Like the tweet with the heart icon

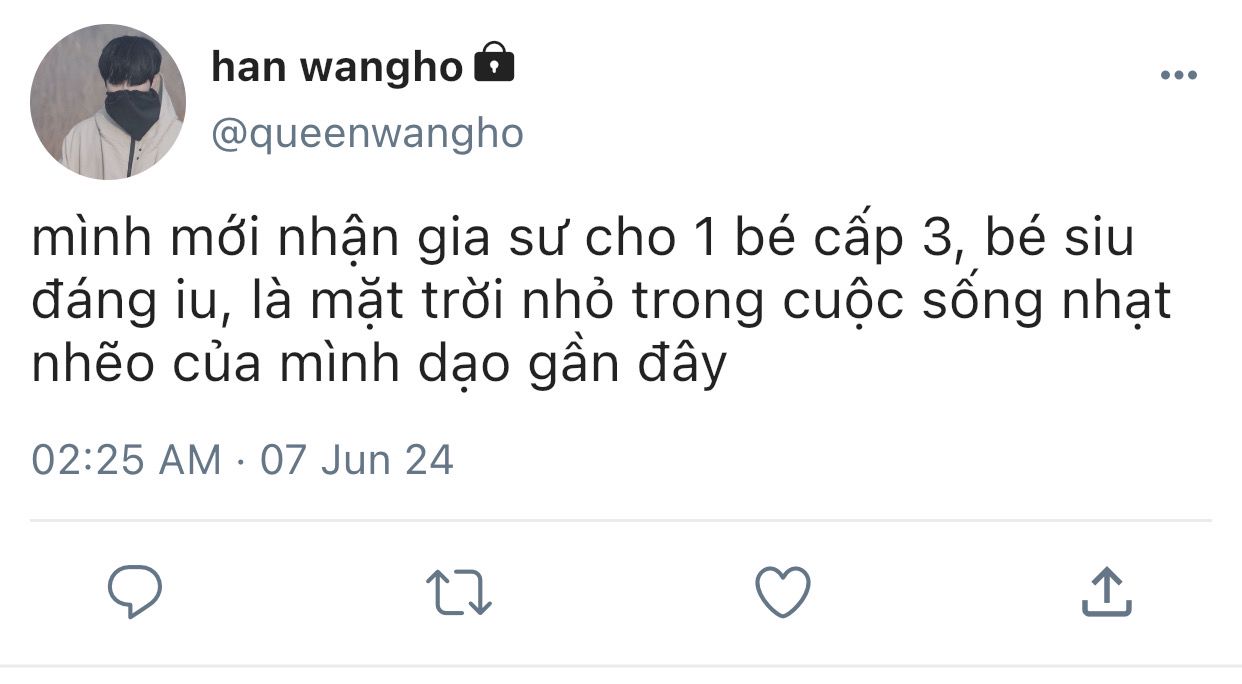click(x=782, y=591)
